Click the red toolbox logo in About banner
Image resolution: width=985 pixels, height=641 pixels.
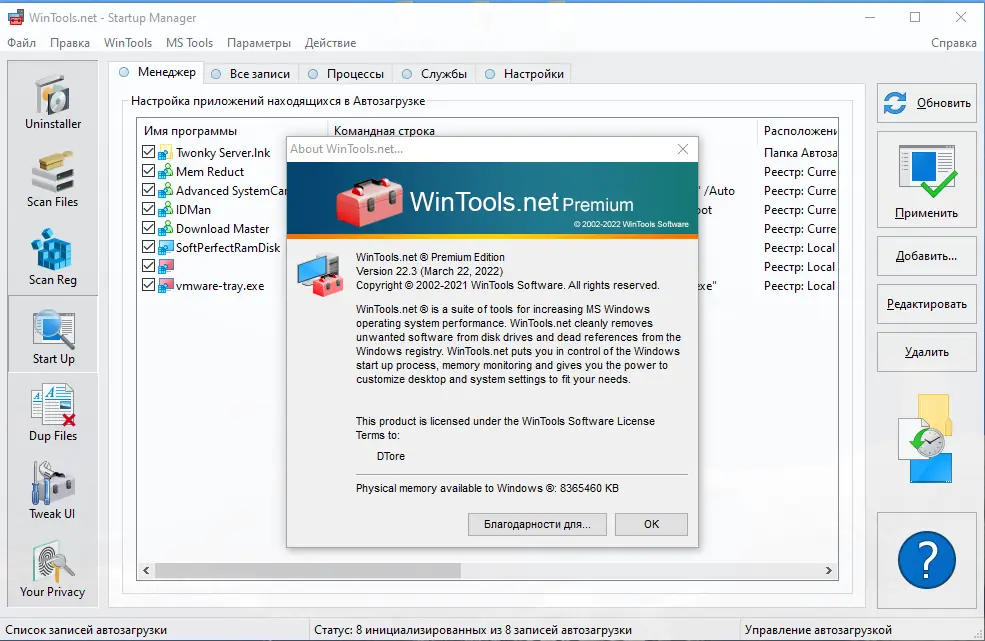(369, 201)
